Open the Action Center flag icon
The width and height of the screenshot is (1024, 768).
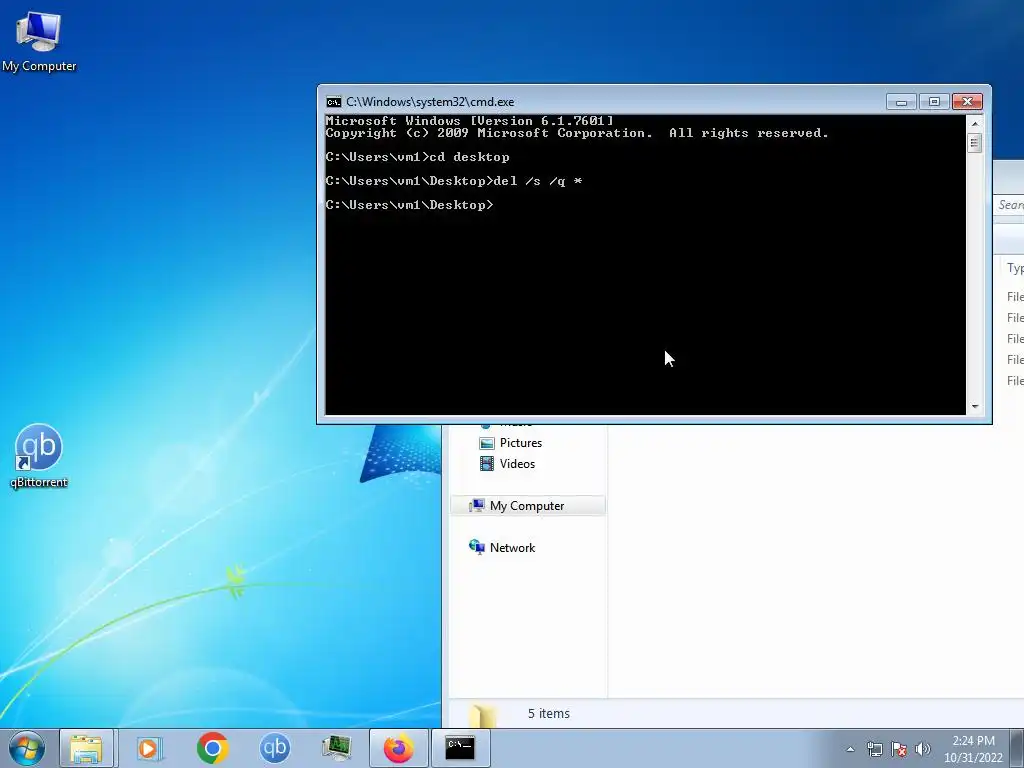pos(899,749)
